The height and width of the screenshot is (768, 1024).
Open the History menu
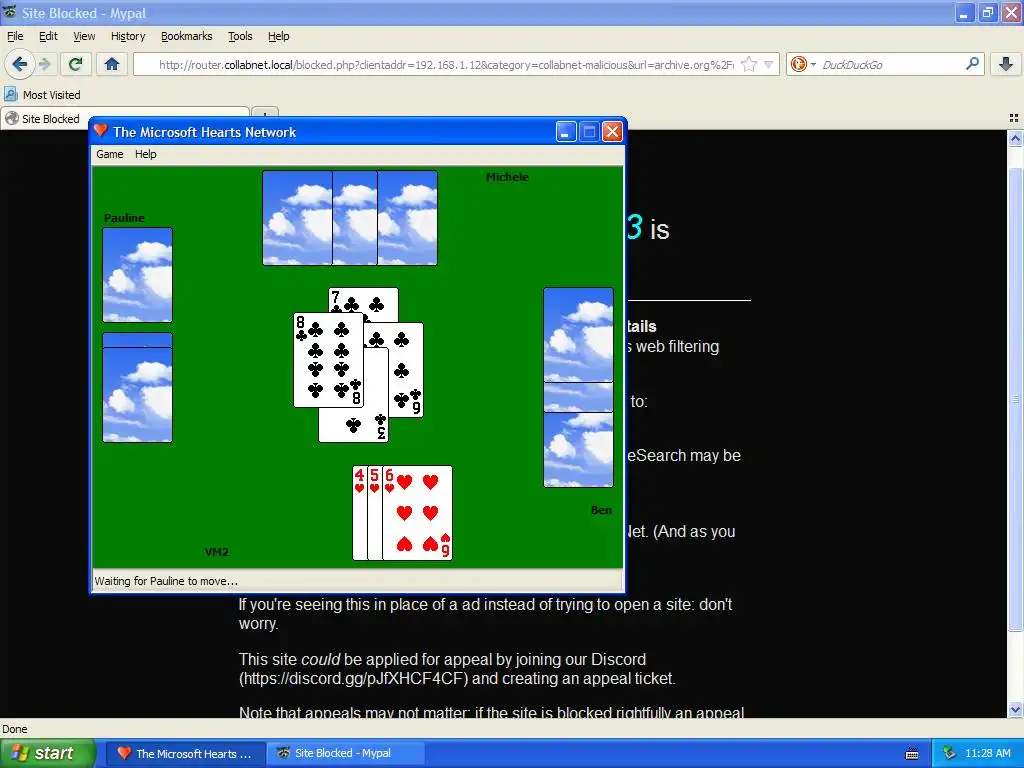coord(128,36)
